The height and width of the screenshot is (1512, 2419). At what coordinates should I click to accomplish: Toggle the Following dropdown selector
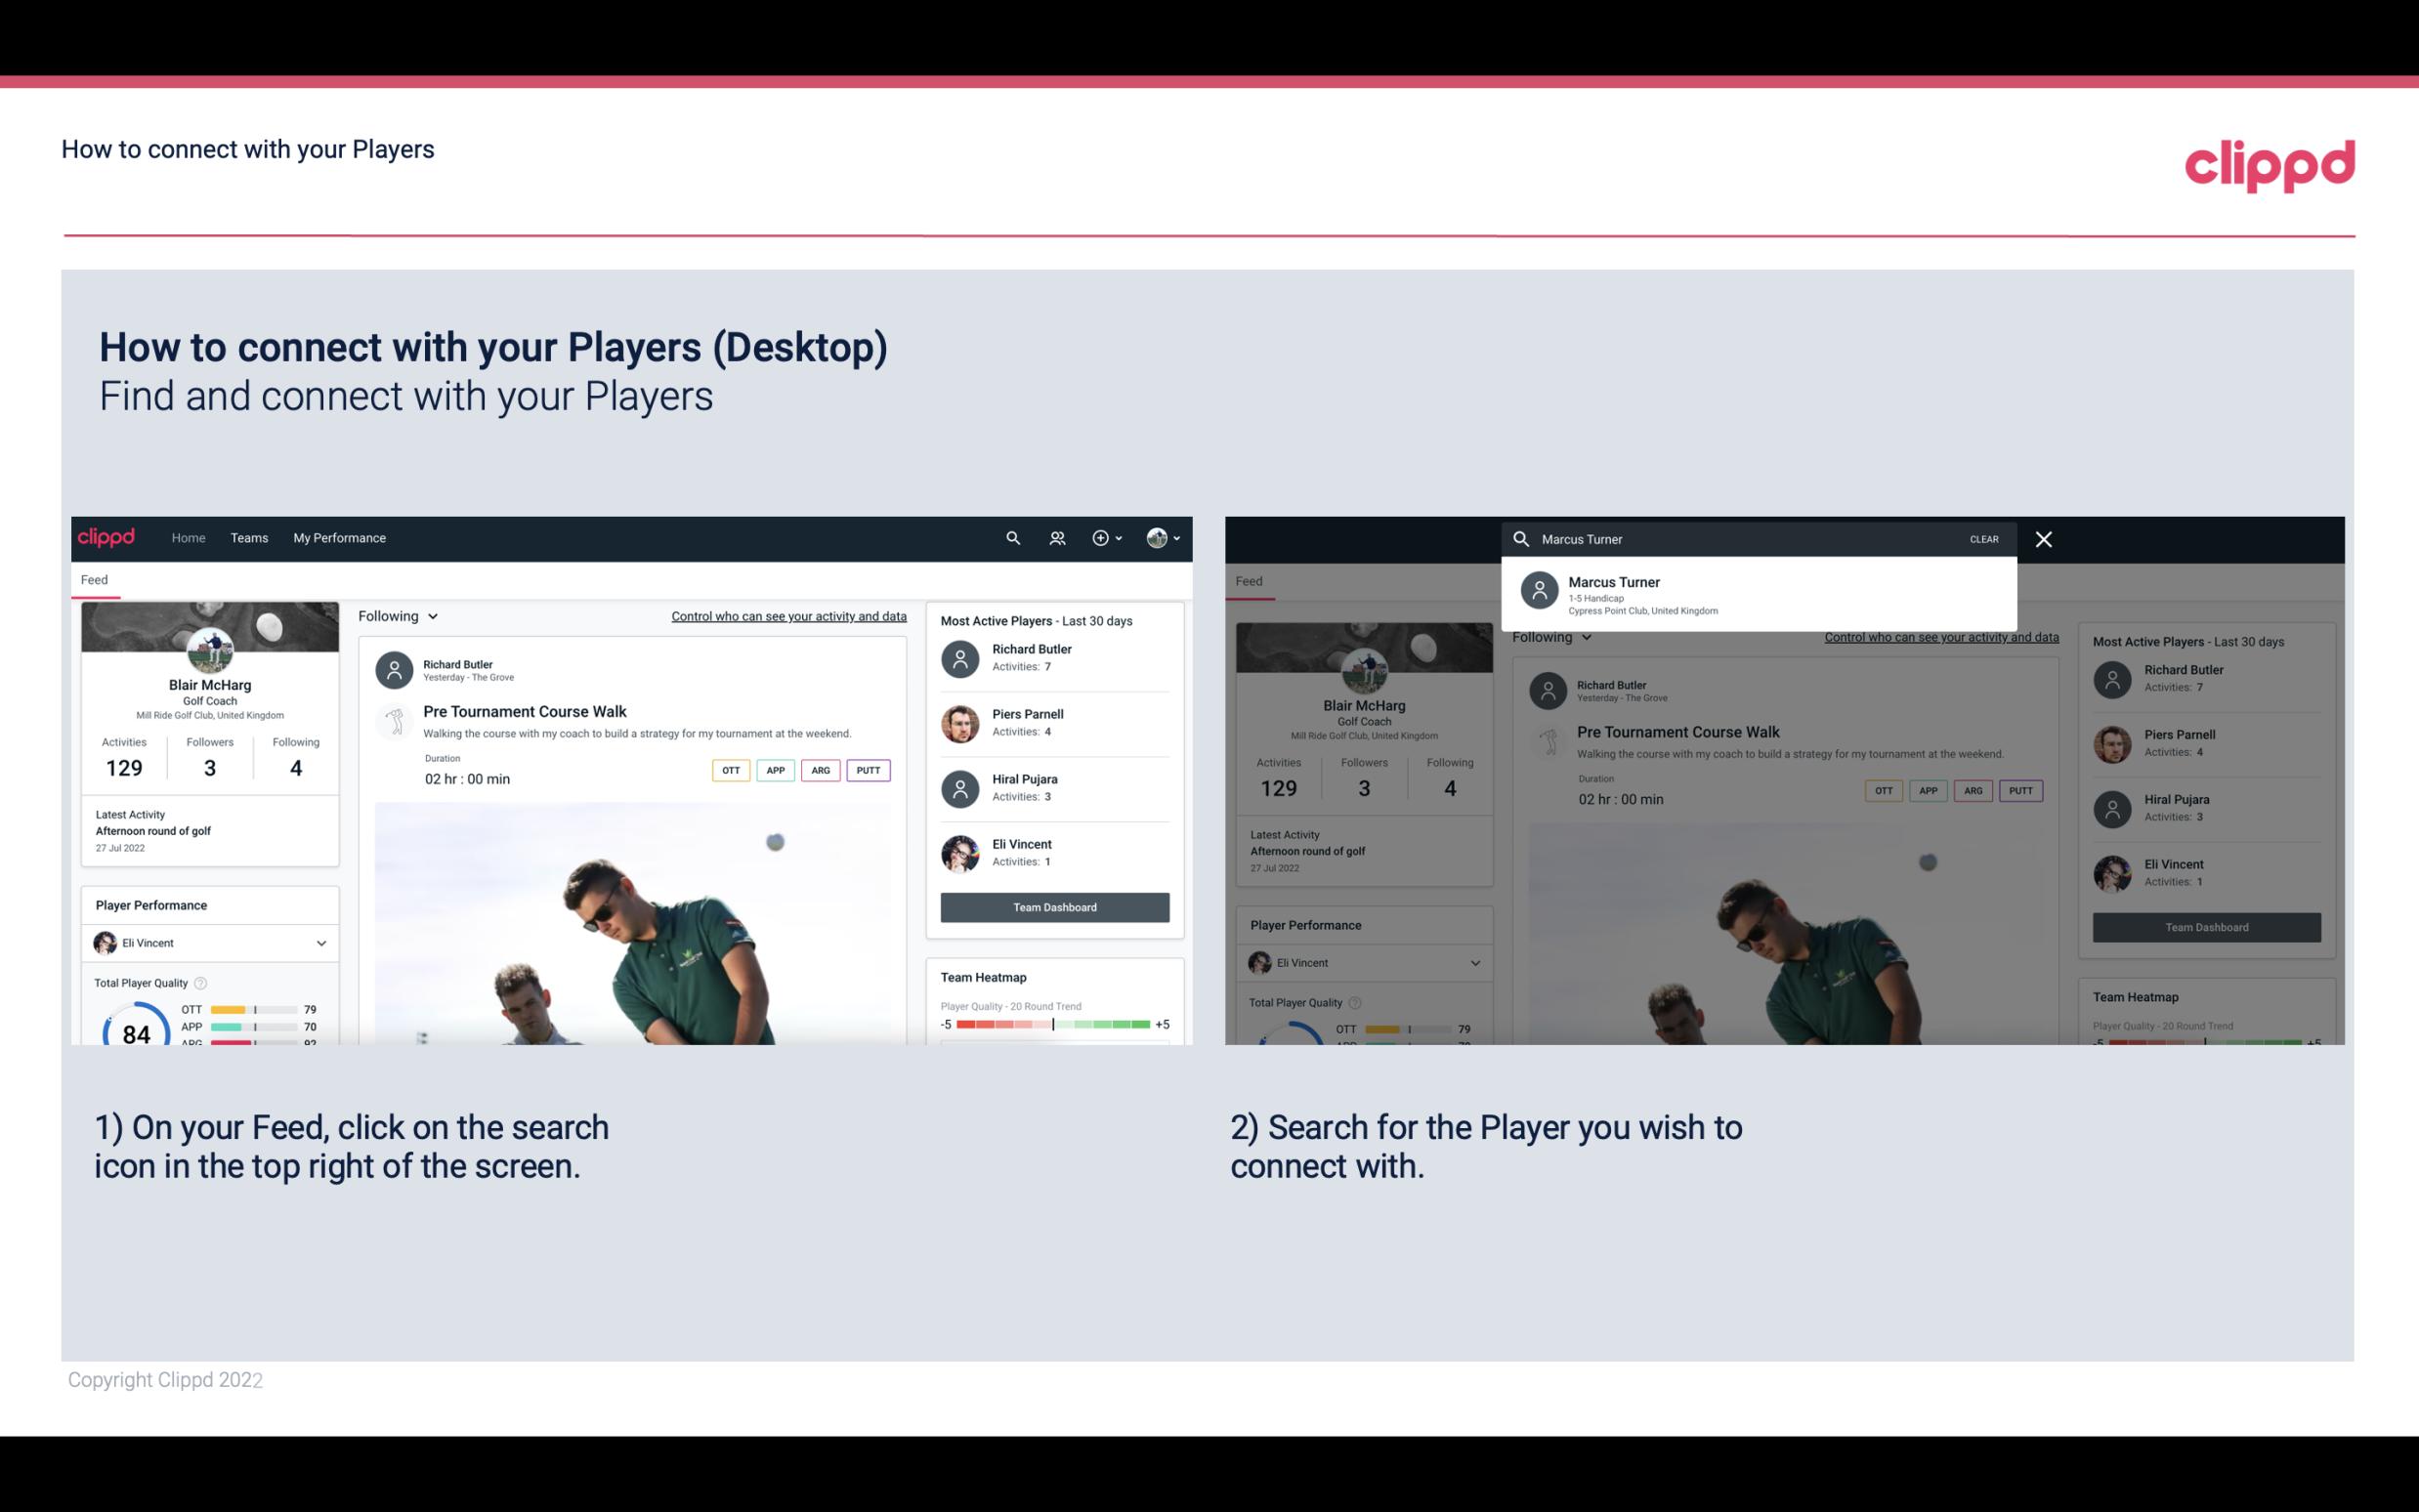click(396, 615)
